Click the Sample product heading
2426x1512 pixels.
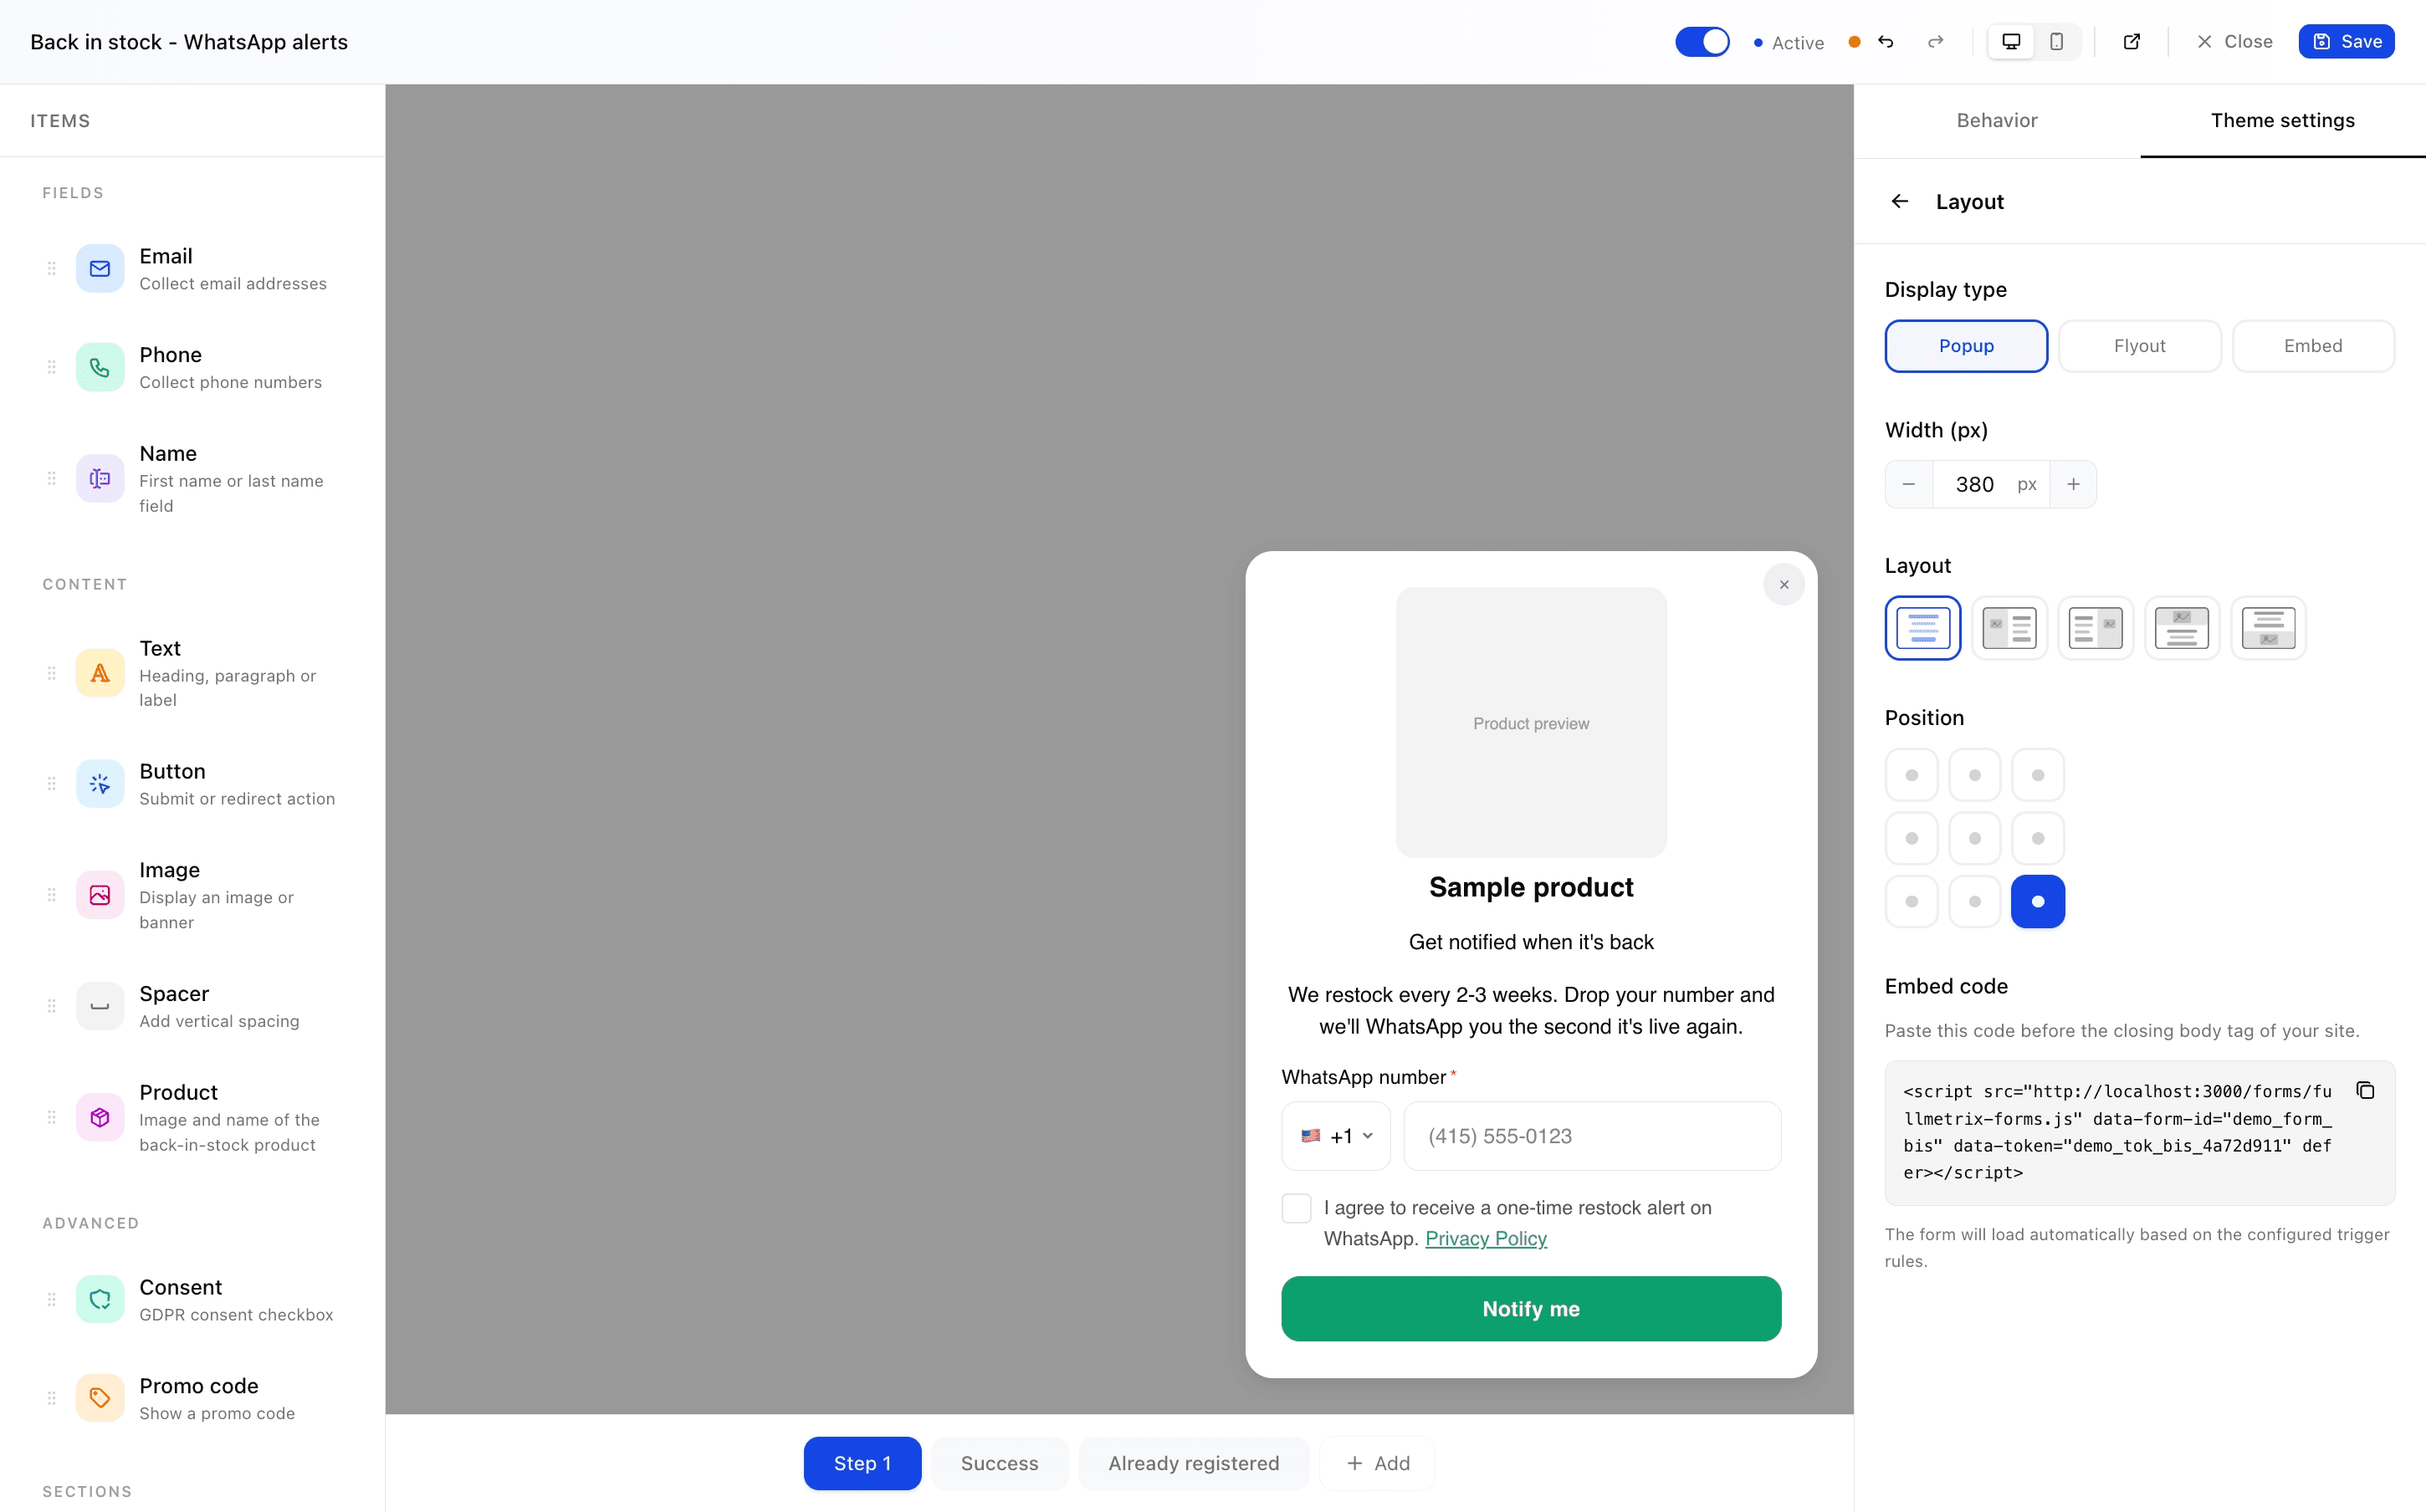[x=1531, y=888]
